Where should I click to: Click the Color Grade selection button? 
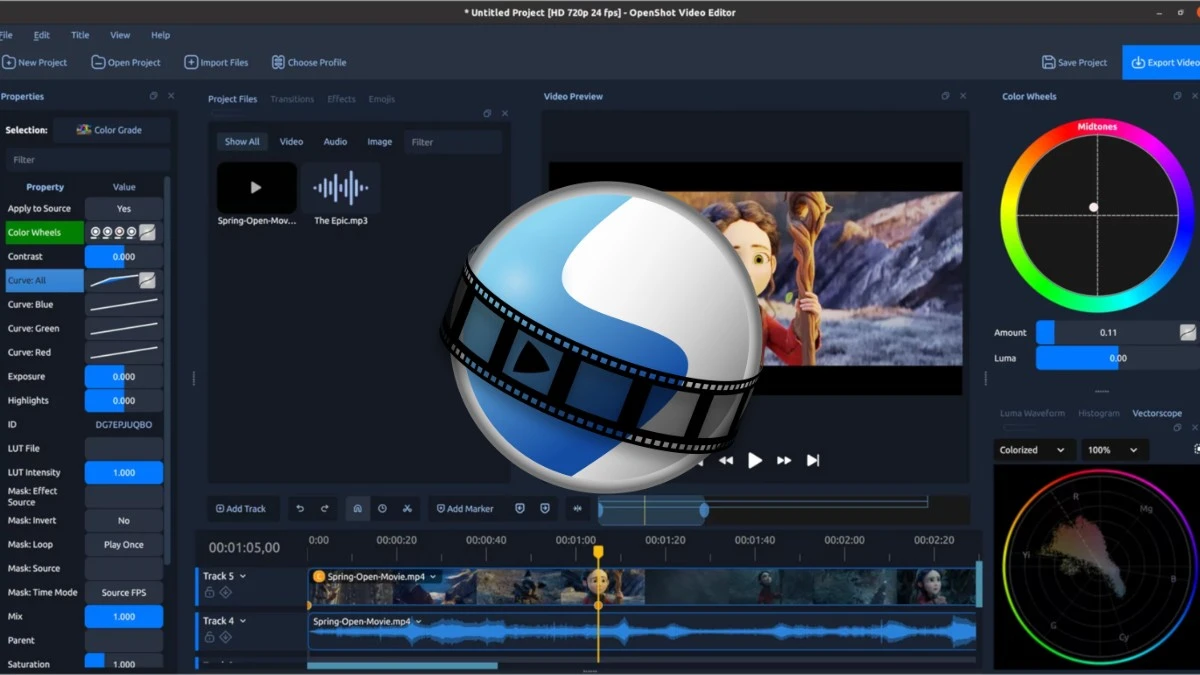(x=111, y=130)
